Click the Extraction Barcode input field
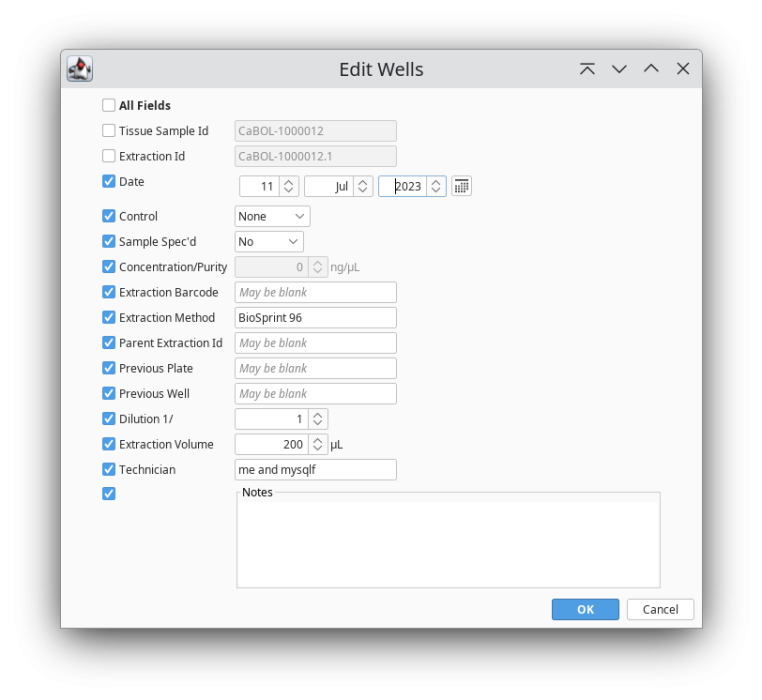Viewport: 762px width, 700px height. (315, 293)
